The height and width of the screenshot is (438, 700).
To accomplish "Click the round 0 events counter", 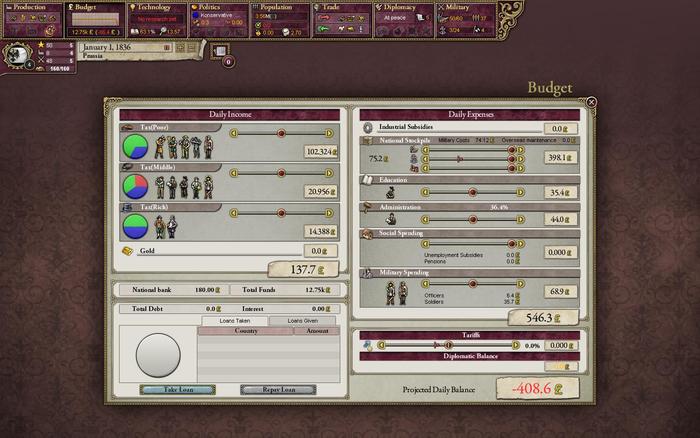I will pyautogui.click(x=229, y=62).
